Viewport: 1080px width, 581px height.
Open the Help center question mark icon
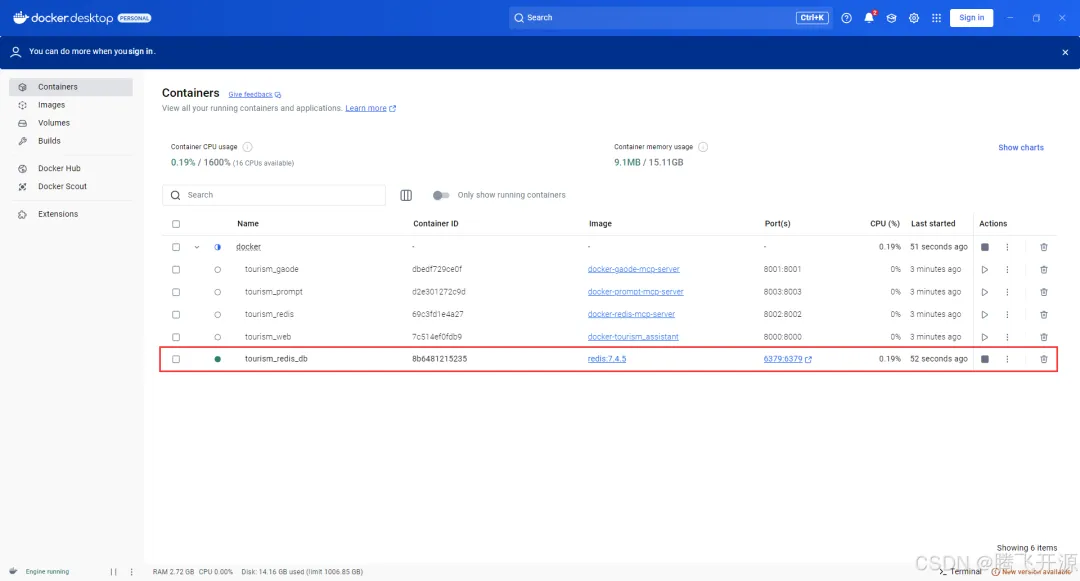[847, 18]
